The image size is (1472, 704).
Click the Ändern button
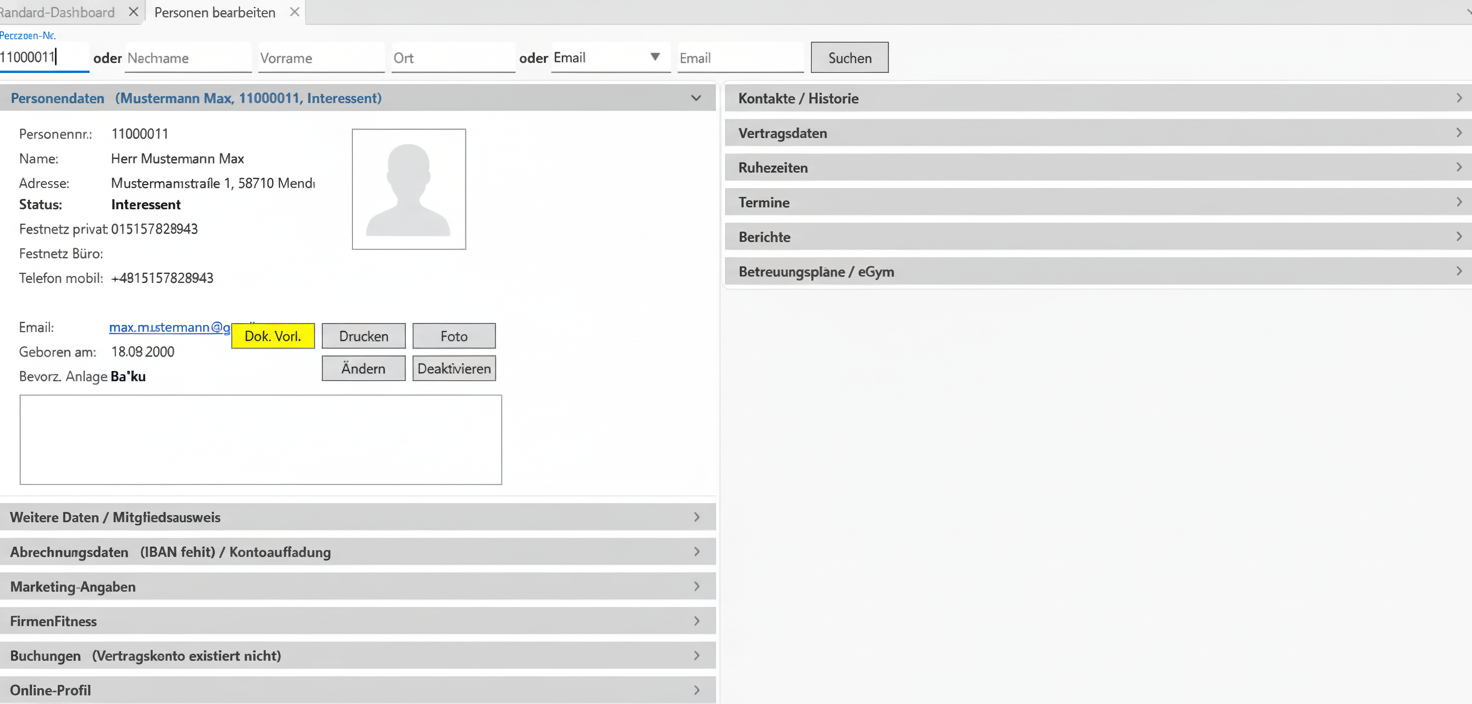pyautogui.click(x=363, y=369)
